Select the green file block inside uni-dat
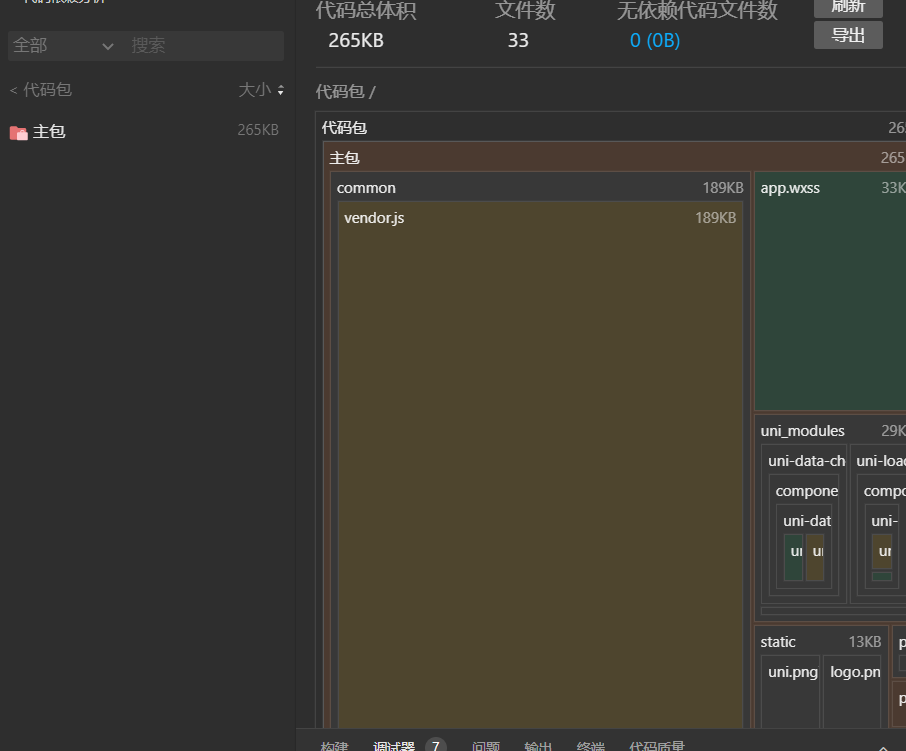This screenshot has height=751, width=906. [x=793, y=557]
